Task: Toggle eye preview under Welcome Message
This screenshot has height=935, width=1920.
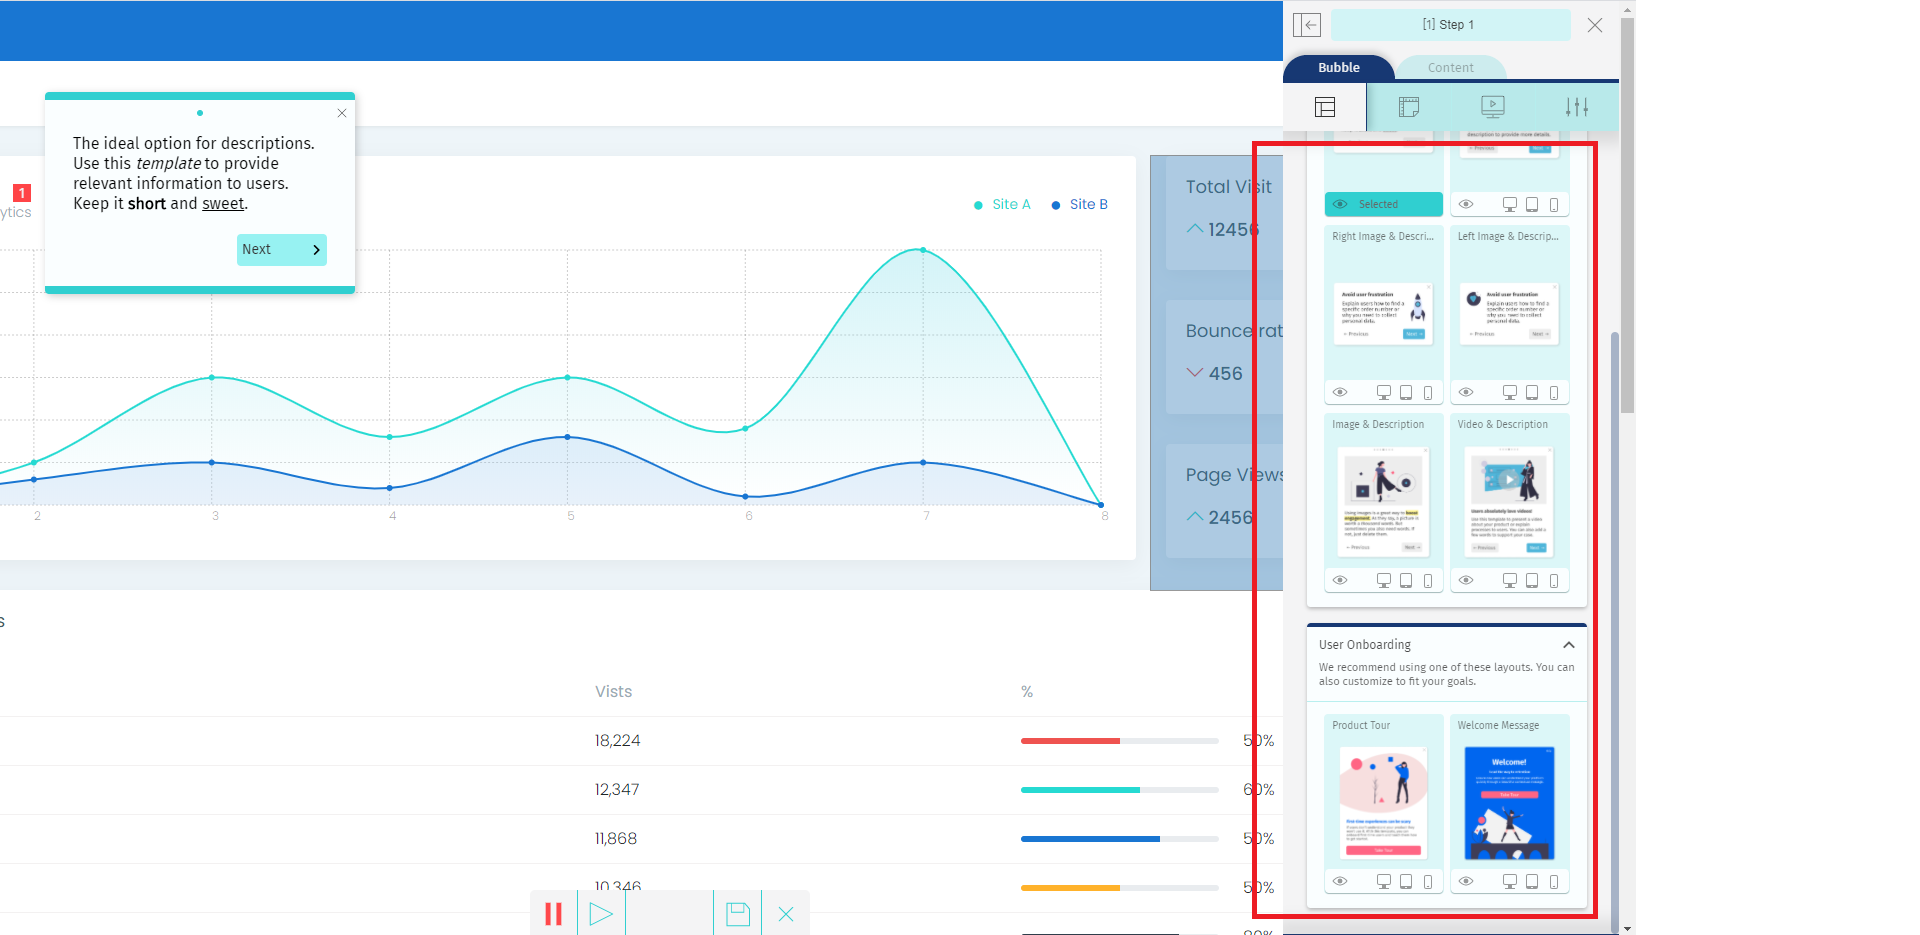Action: coord(1466,882)
